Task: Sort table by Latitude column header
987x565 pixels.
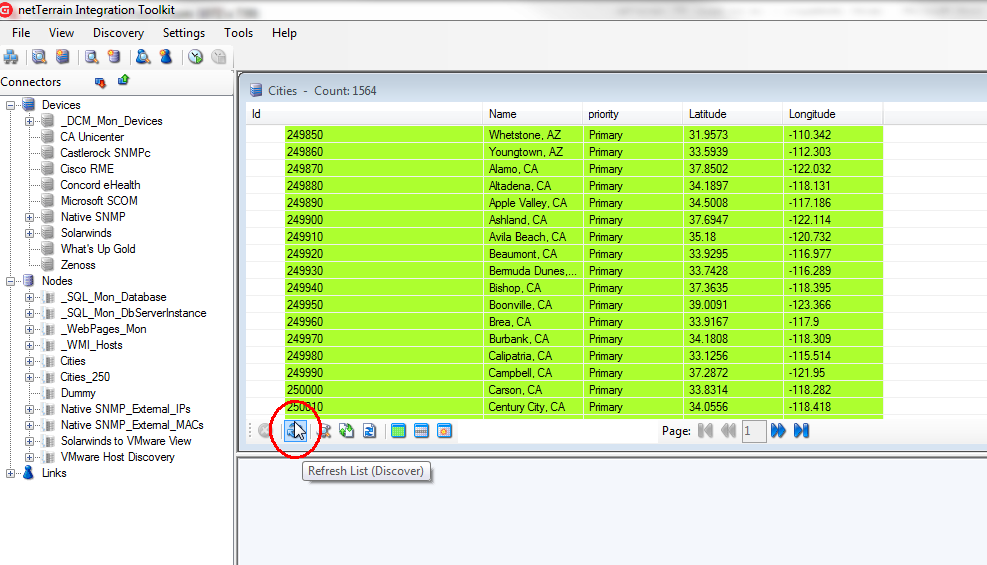Action: (707, 114)
